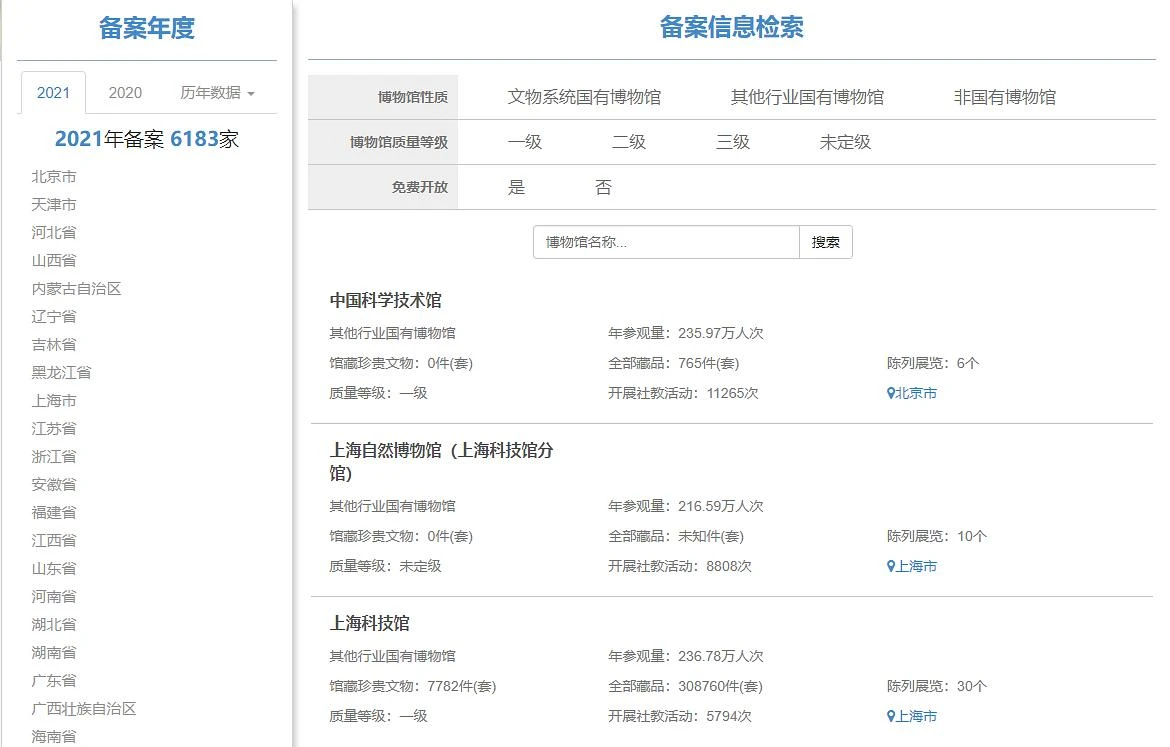
Task: Open the 上海科技馆 museum title
Action: [x=369, y=623]
